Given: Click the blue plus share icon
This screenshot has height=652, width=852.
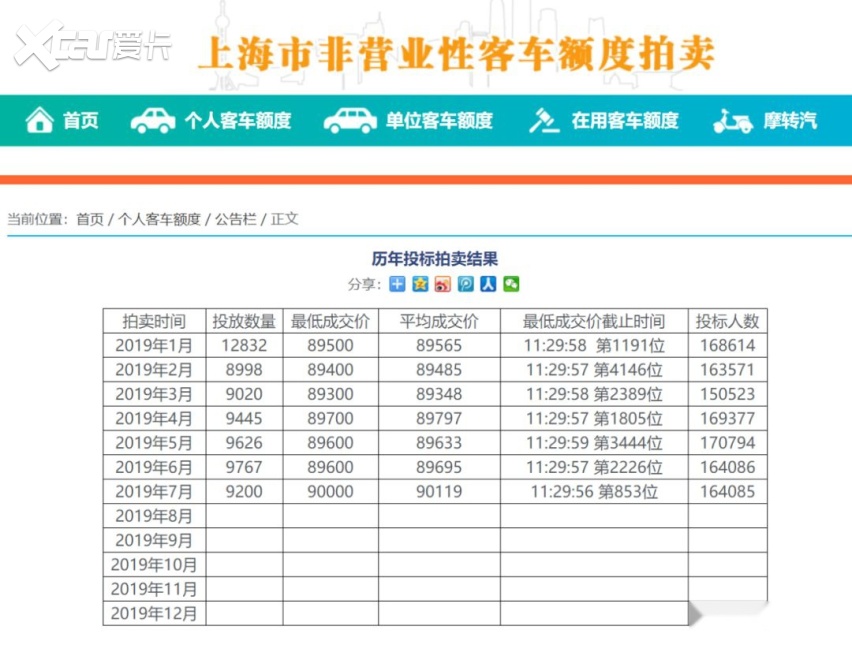Looking at the screenshot, I should coord(398,284).
